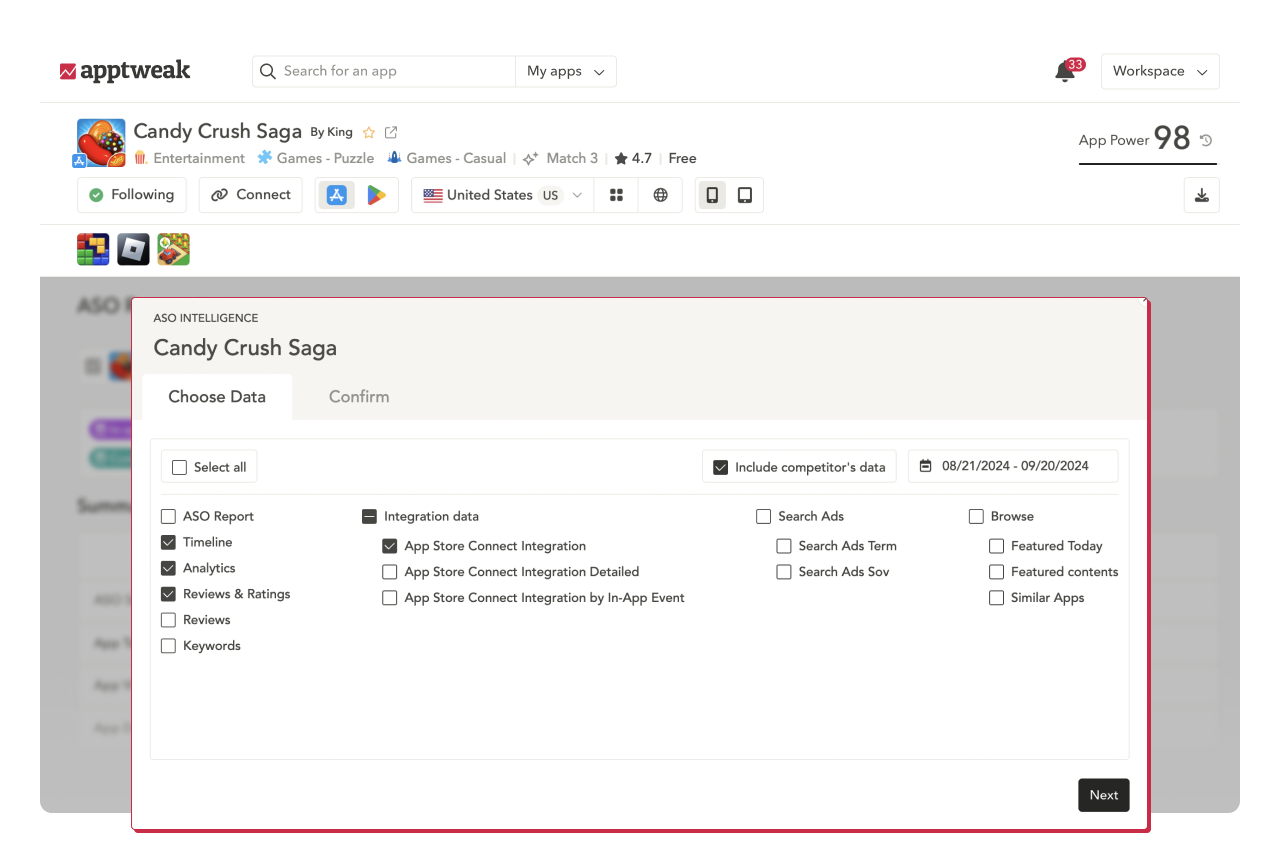Check Search Ads Term option
The width and height of the screenshot is (1280, 853).
(783, 546)
